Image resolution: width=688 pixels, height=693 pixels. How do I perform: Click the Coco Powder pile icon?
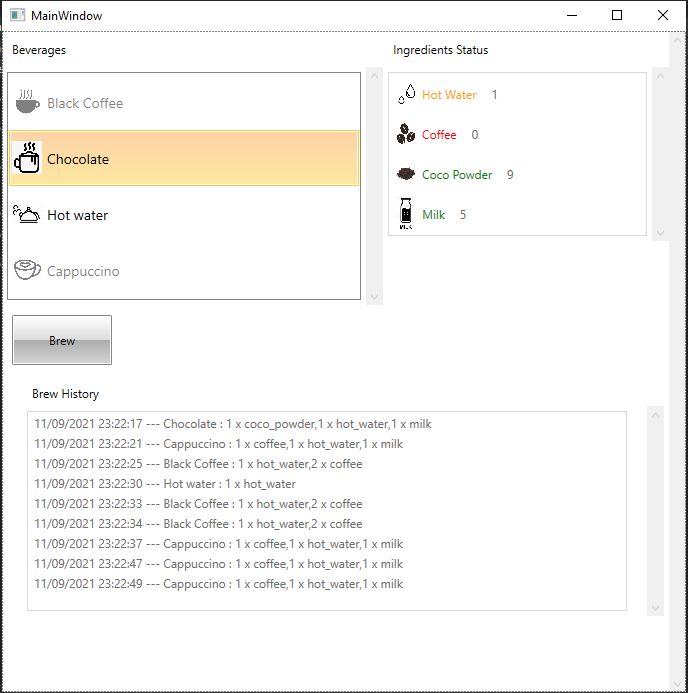click(406, 174)
